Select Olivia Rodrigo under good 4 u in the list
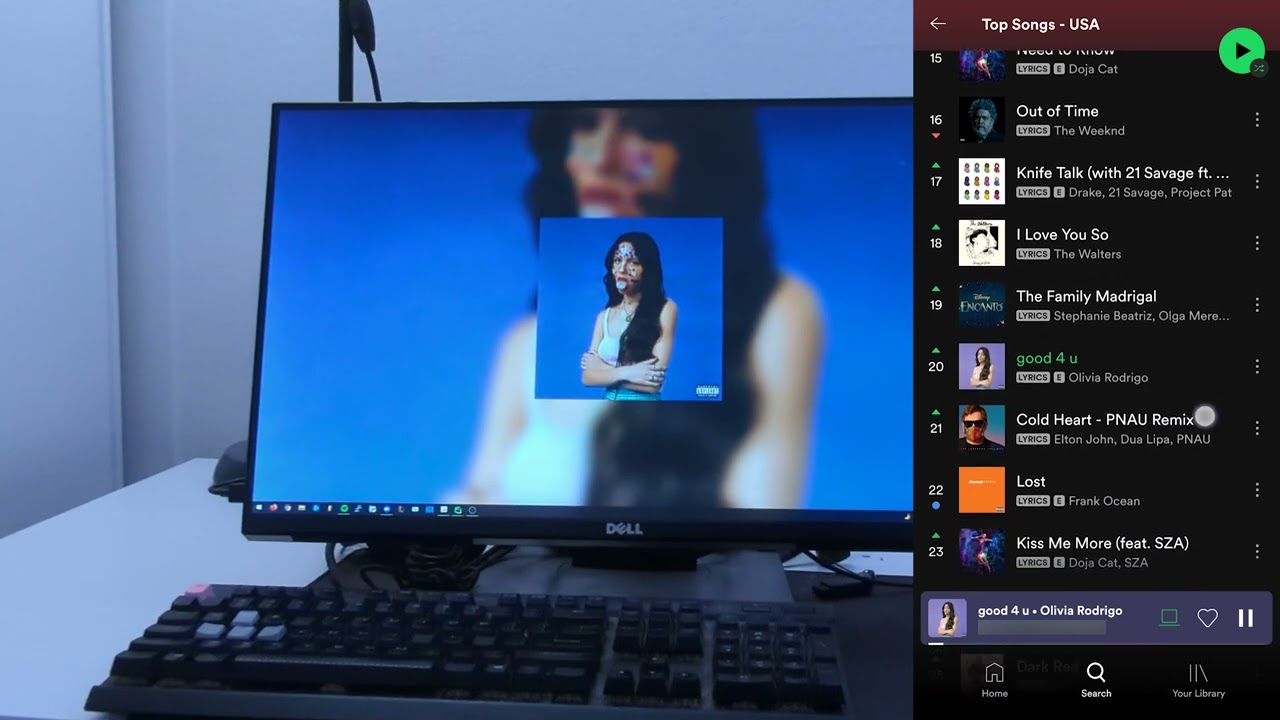 [x=1108, y=378]
